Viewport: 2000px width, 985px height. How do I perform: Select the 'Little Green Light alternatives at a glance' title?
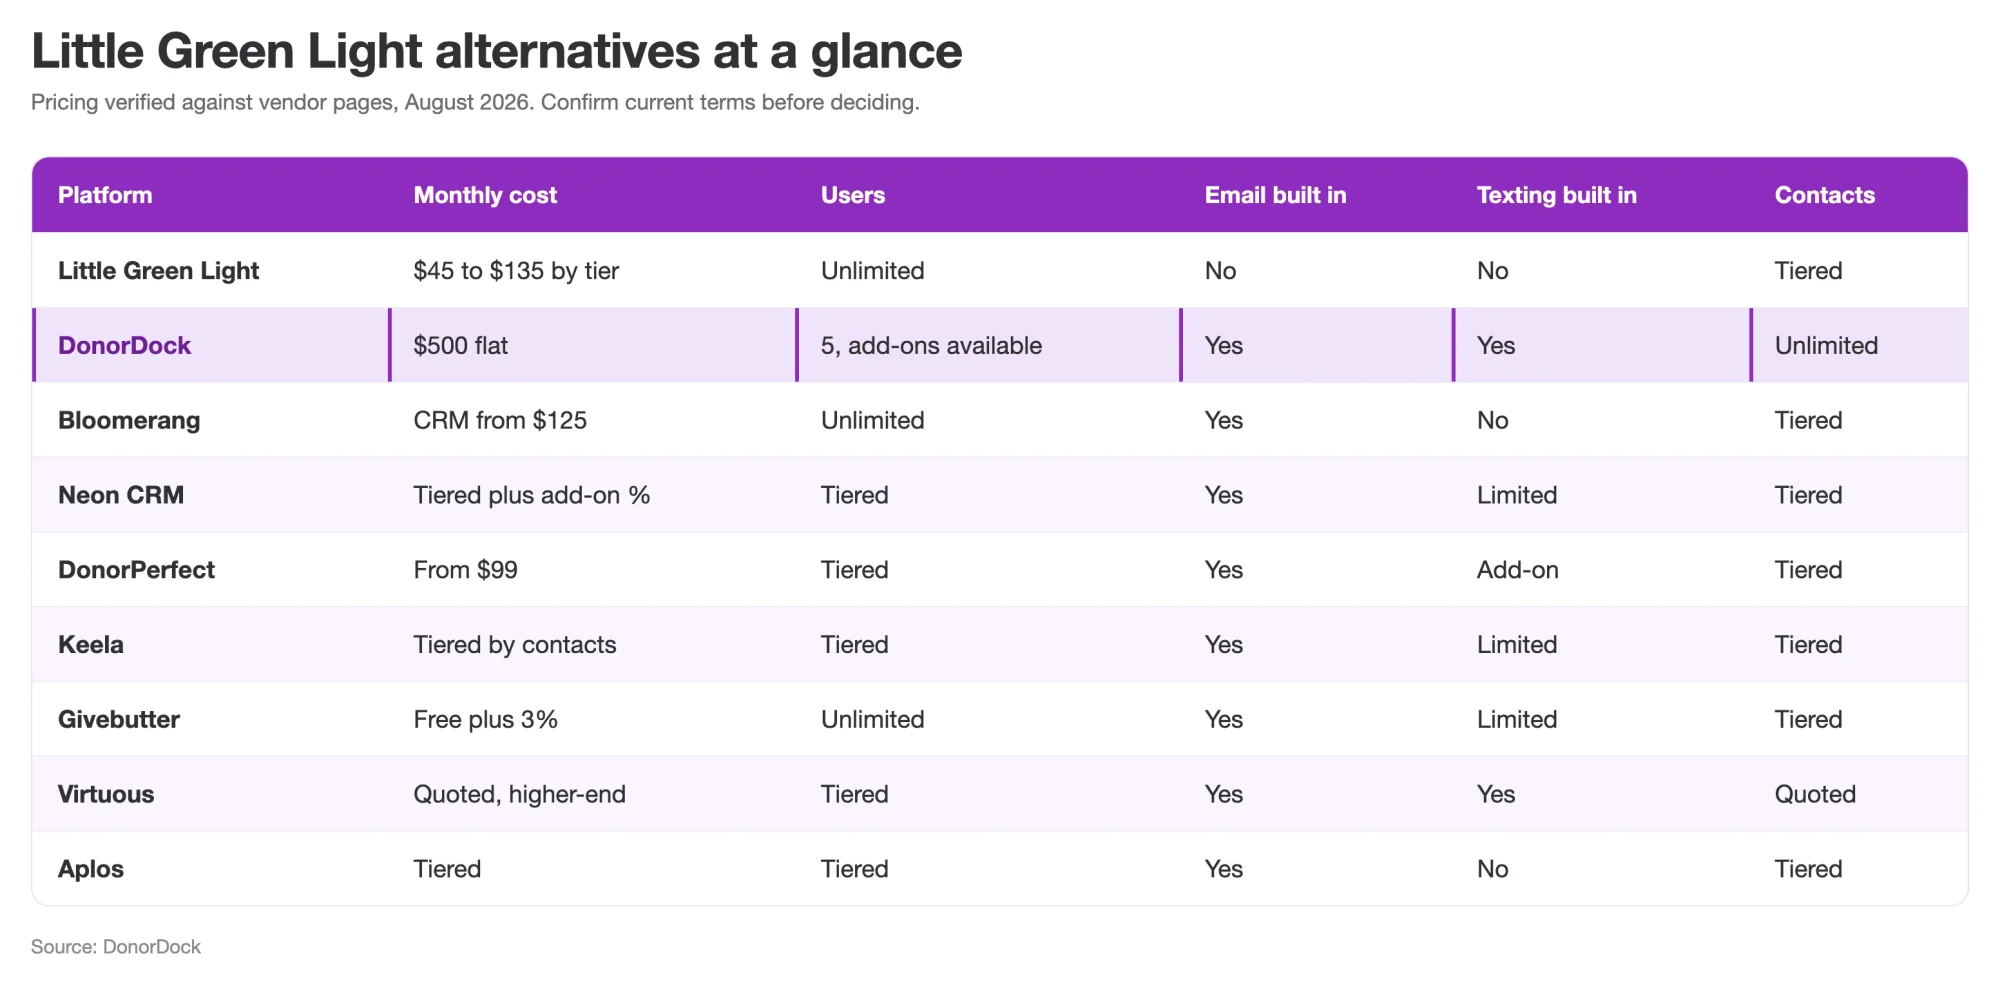[496, 51]
